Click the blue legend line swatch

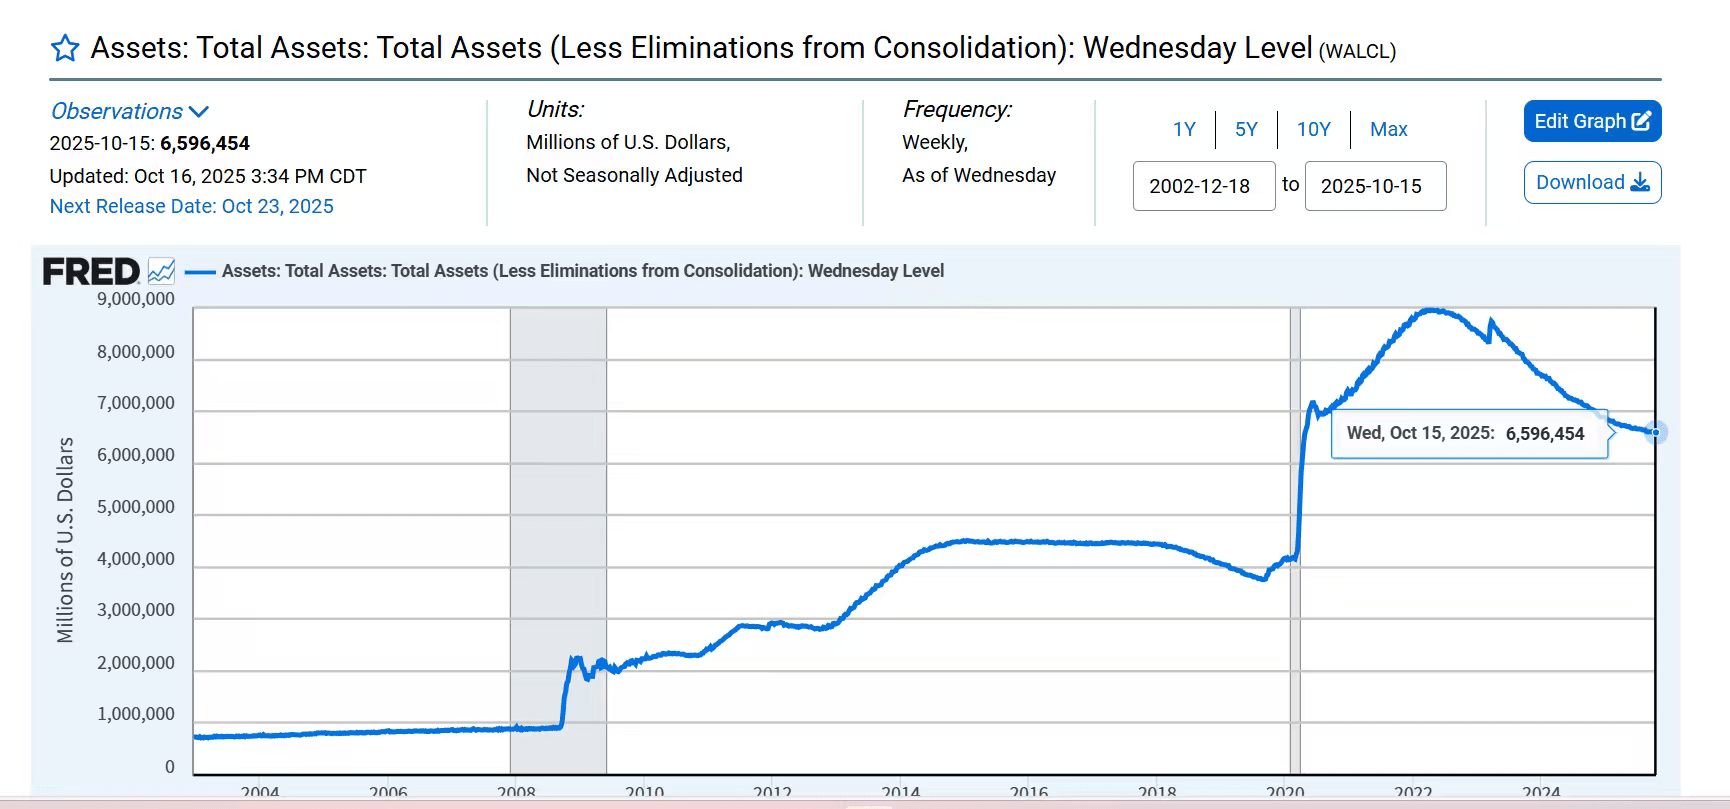[200, 272]
